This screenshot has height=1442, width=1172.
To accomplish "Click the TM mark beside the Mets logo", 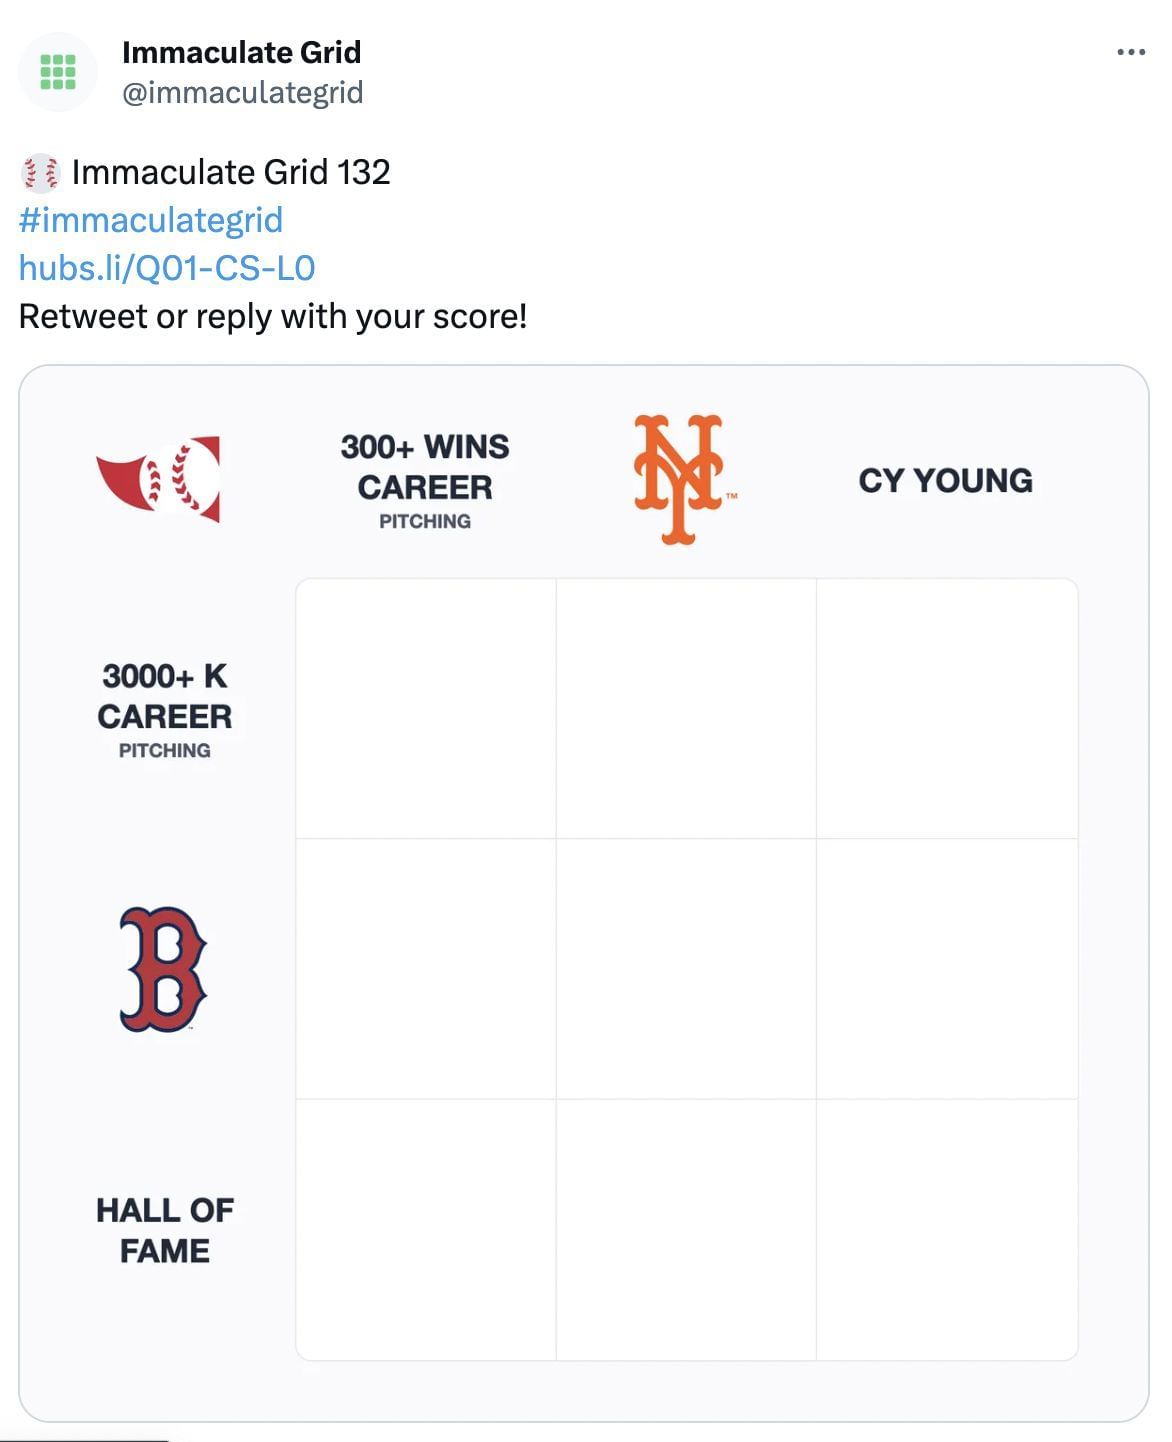I will click(733, 494).
